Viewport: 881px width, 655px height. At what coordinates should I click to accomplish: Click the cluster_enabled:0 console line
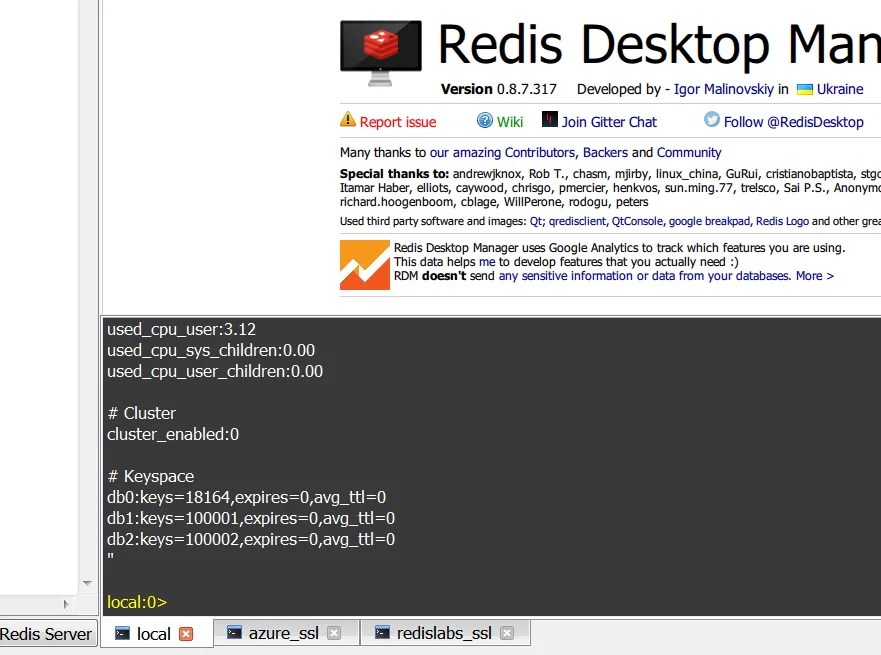coord(173,435)
